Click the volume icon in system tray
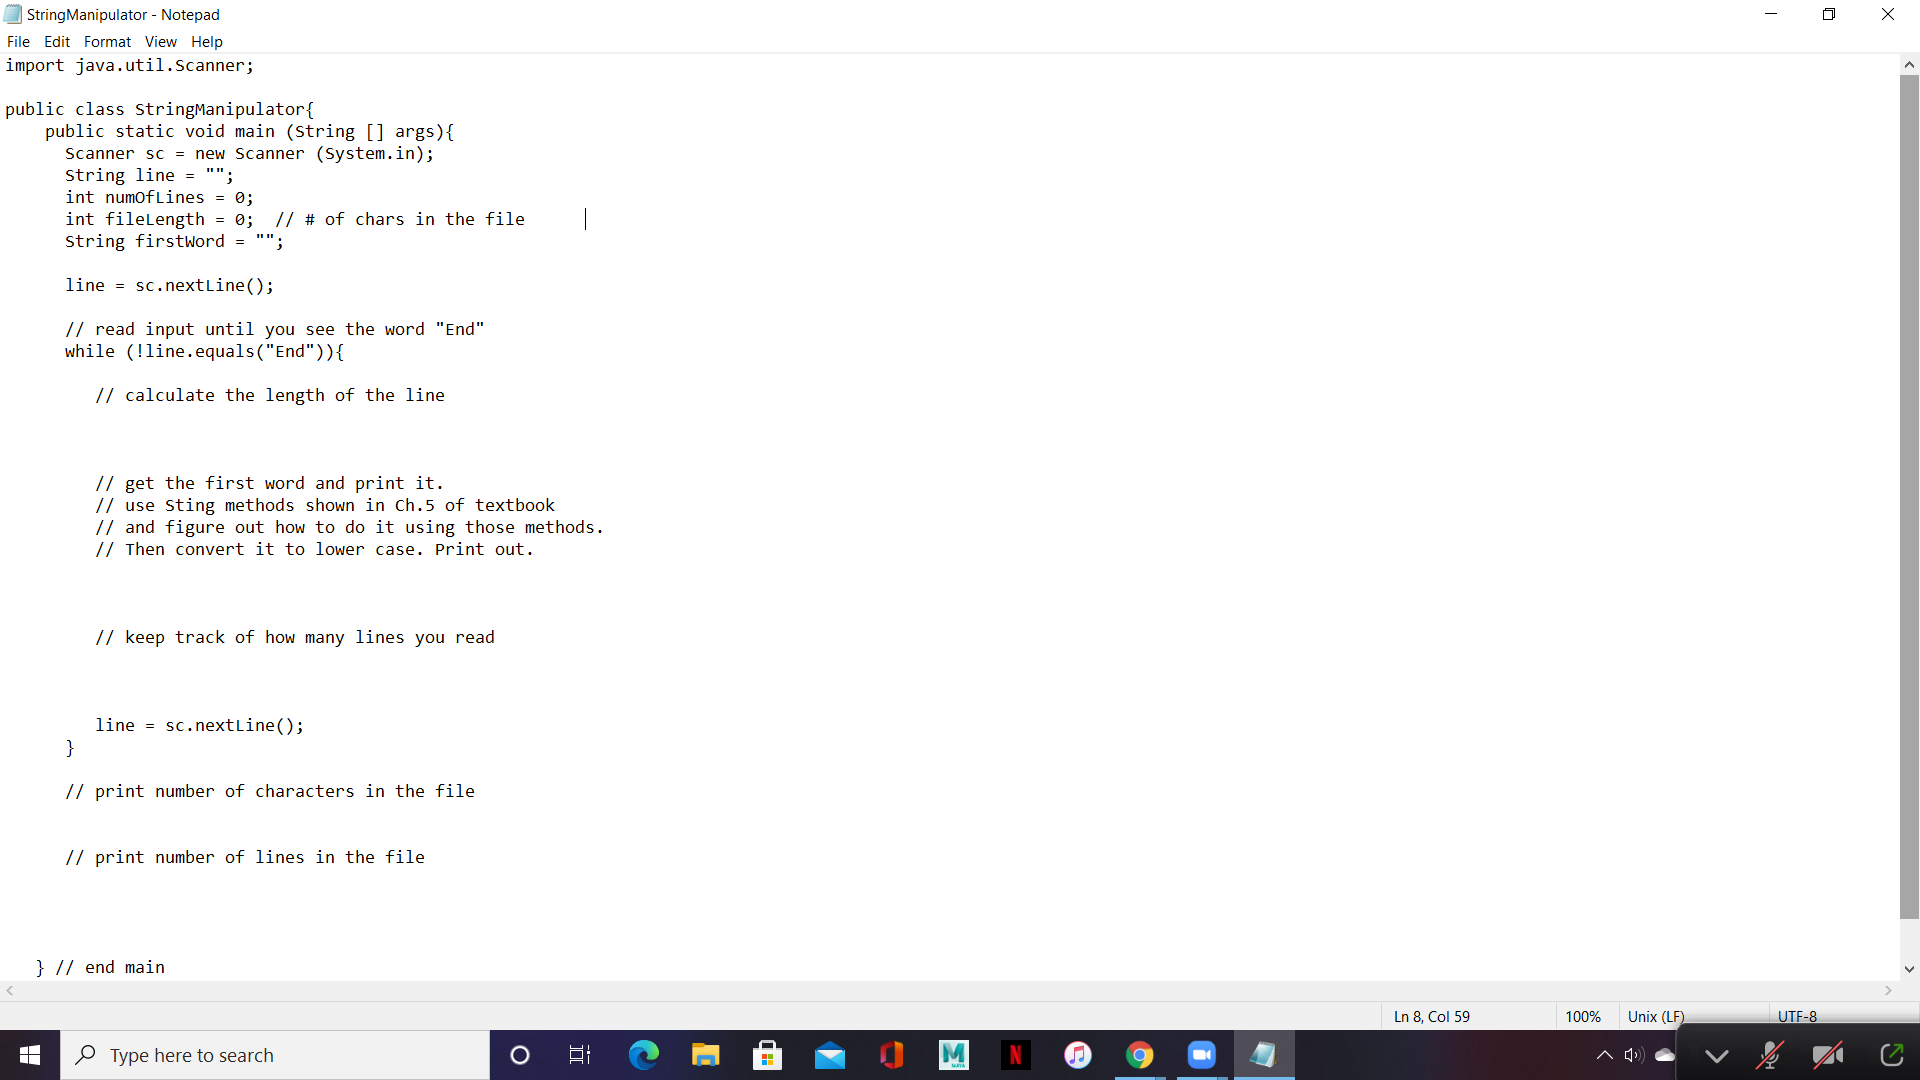 pyautogui.click(x=1635, y=1055)
